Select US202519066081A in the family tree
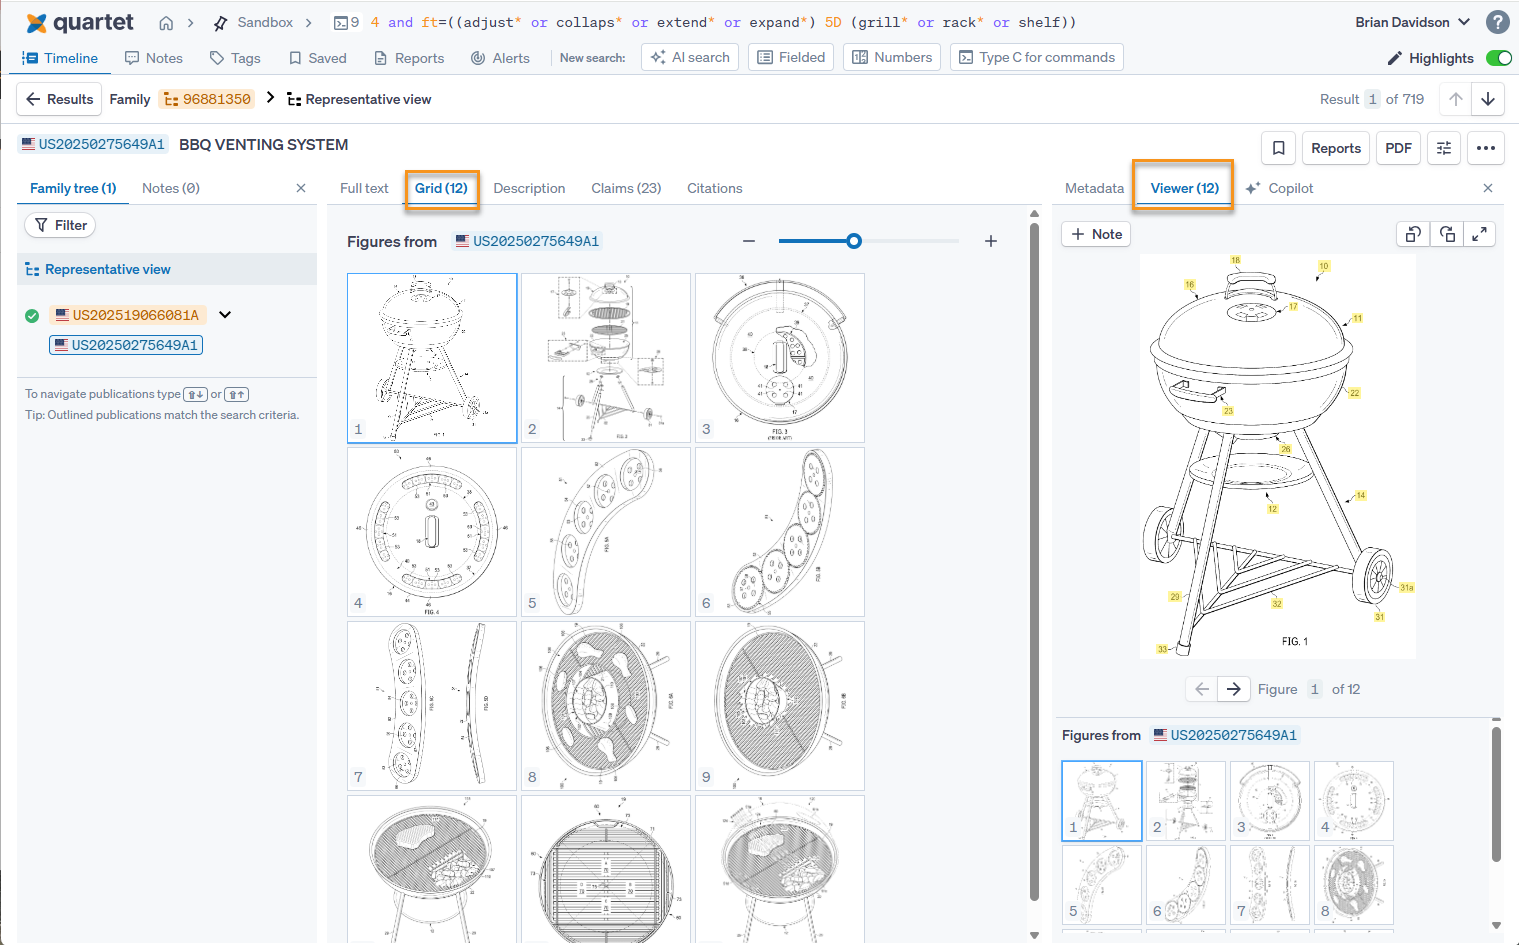 [x=128, y=315]
